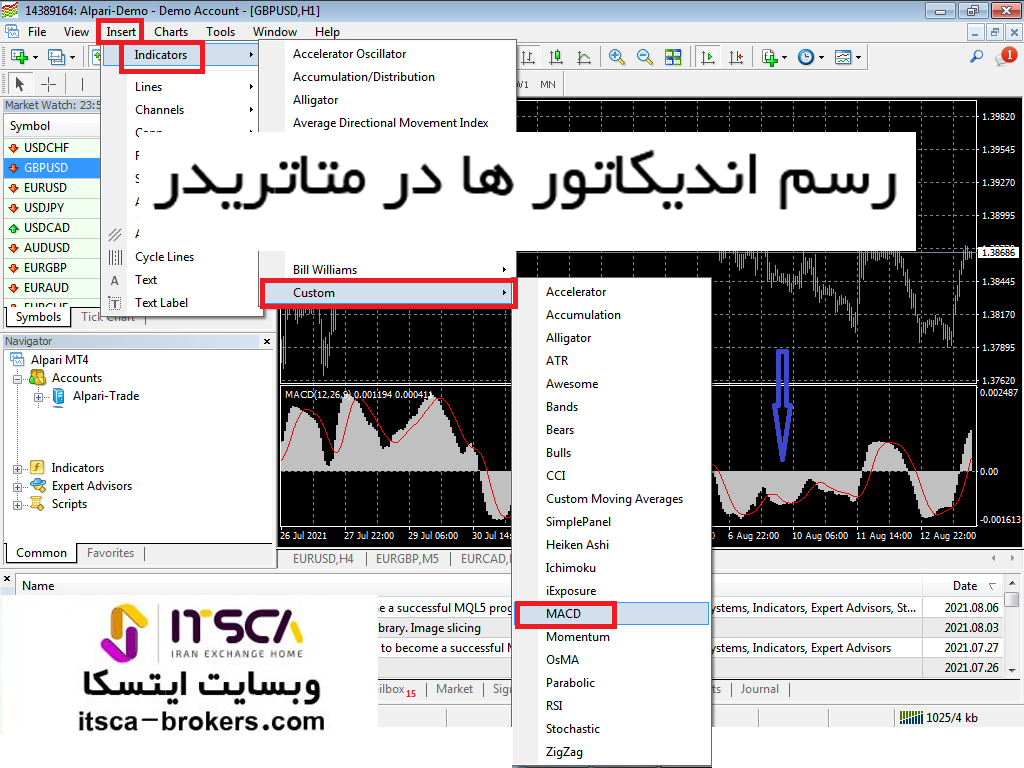Select the arrow cursor tool
1024x768 pixels.
(x=20, y=84)
